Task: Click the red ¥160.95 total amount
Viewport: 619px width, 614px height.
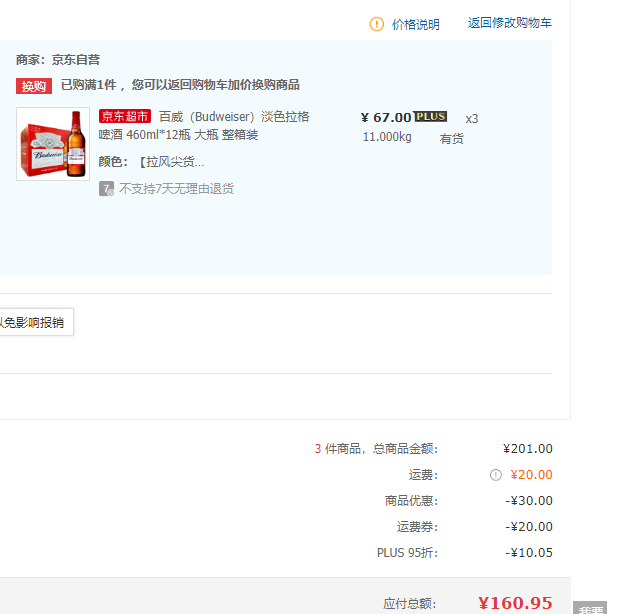Action: (515, 603)
